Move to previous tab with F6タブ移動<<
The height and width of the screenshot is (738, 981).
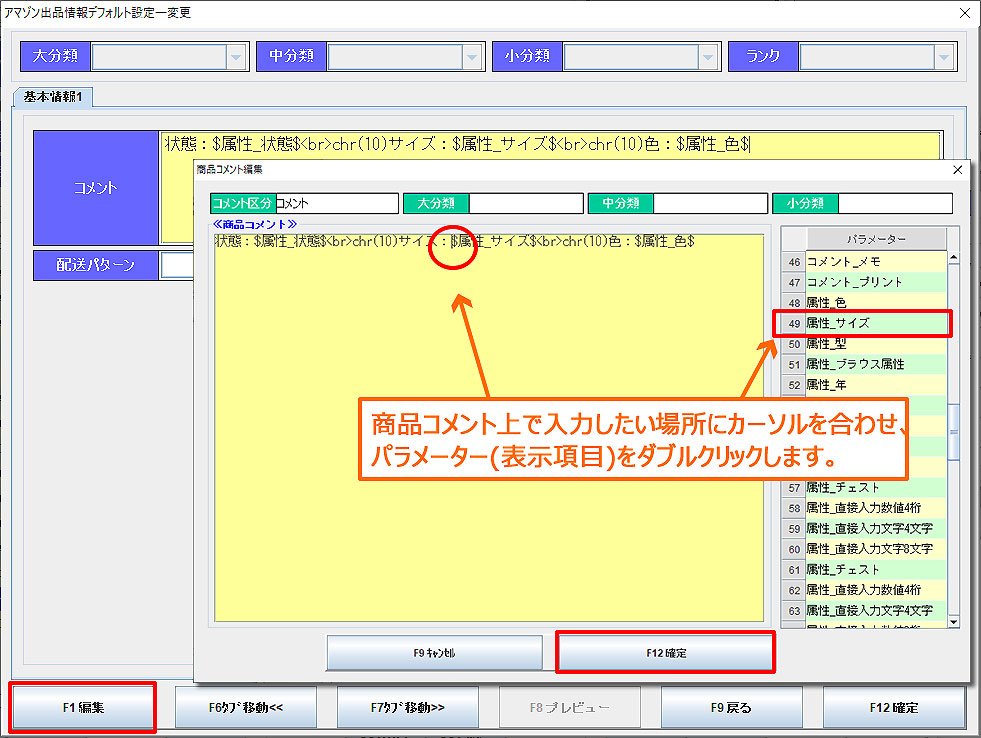(x=246, y=707)
